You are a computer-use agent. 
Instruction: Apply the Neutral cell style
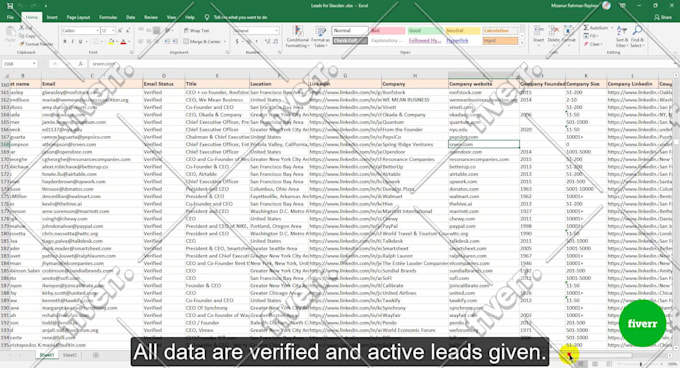click(463, 31)
